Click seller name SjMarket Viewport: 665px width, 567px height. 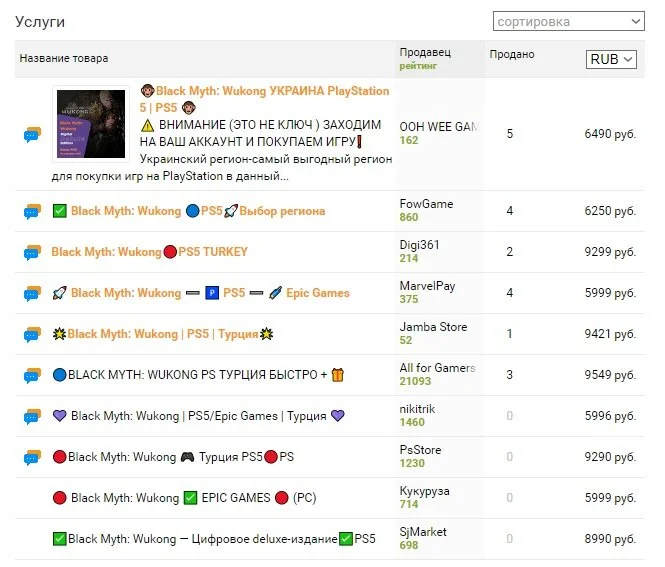pos(423,532)
